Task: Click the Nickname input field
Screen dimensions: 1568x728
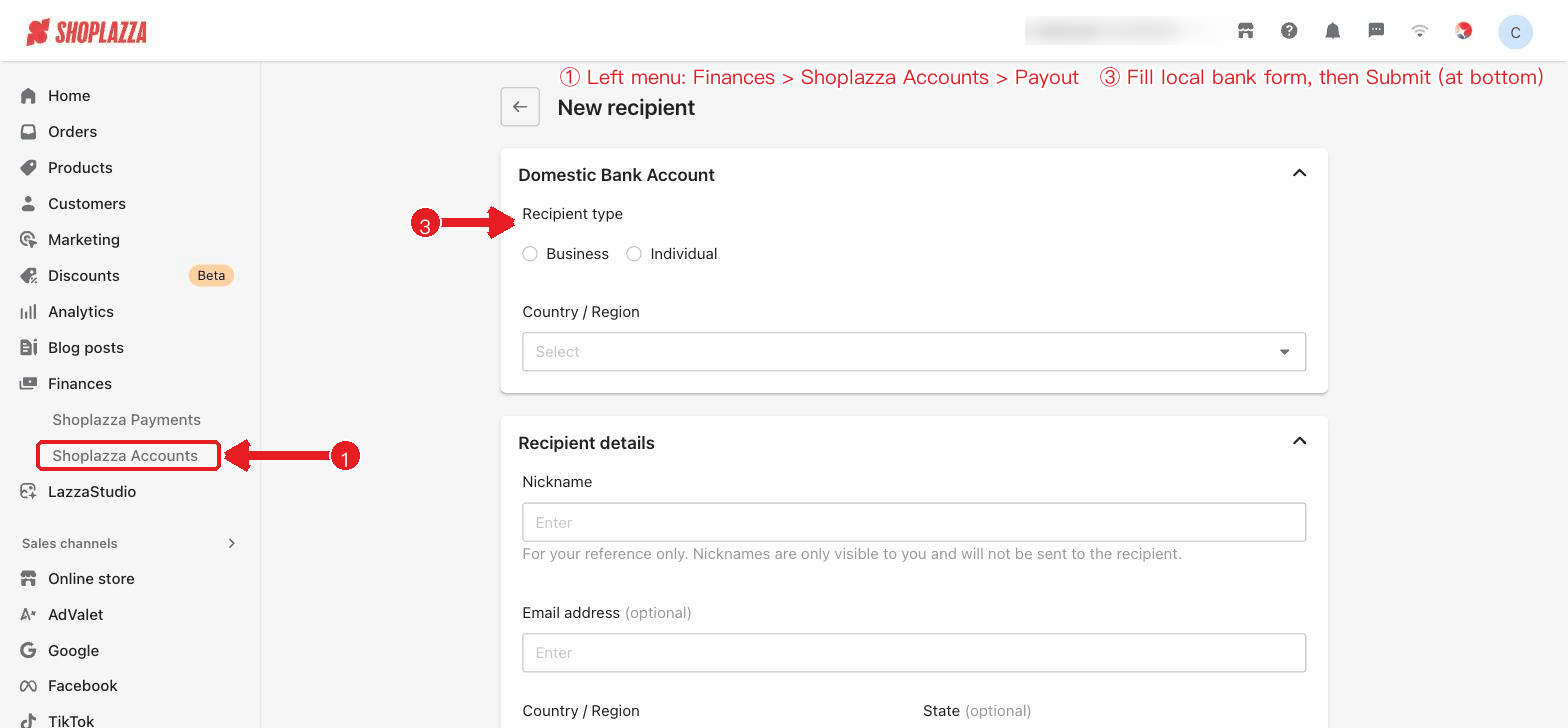Action: 914,522
